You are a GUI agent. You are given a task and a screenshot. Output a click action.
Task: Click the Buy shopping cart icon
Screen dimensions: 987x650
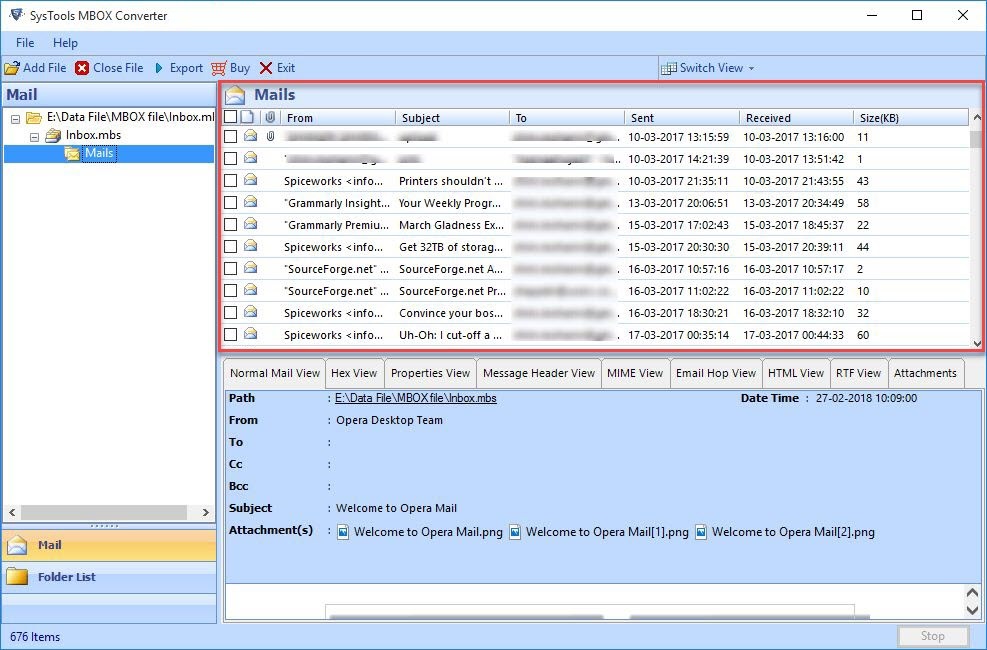218,68
